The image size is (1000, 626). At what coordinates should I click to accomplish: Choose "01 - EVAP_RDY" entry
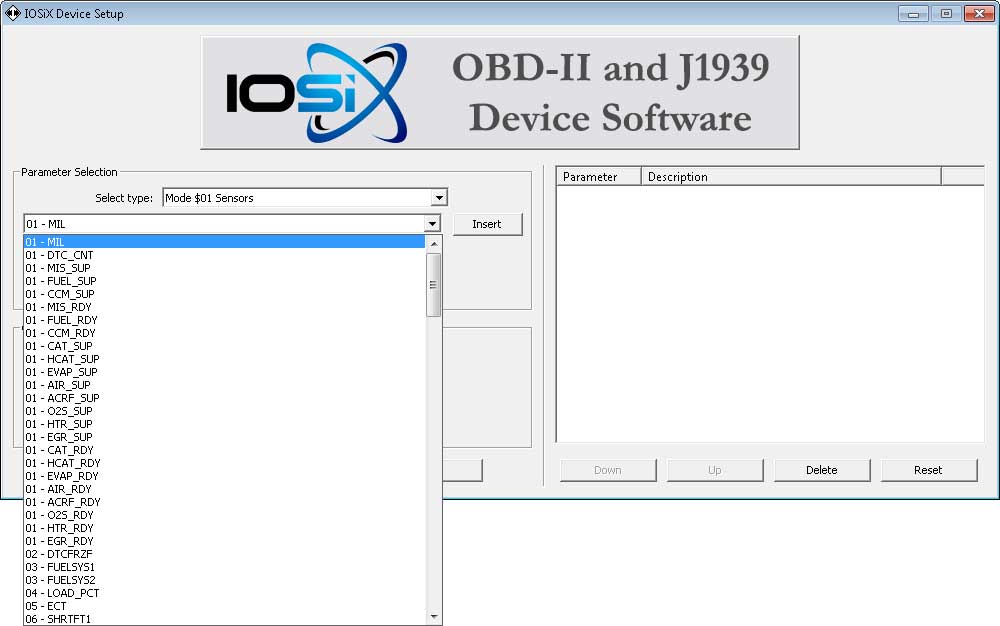click(x=224, y=476)
